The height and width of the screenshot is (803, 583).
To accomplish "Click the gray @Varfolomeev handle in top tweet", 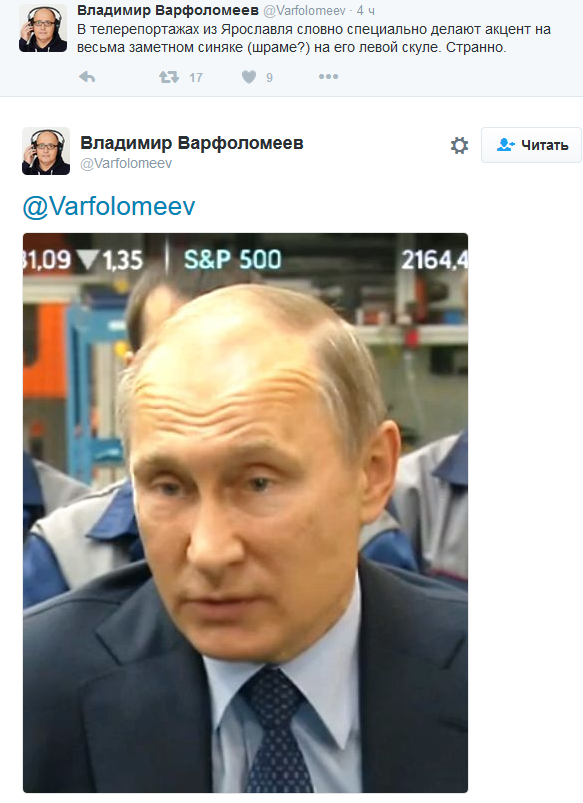I will [304, 10].
